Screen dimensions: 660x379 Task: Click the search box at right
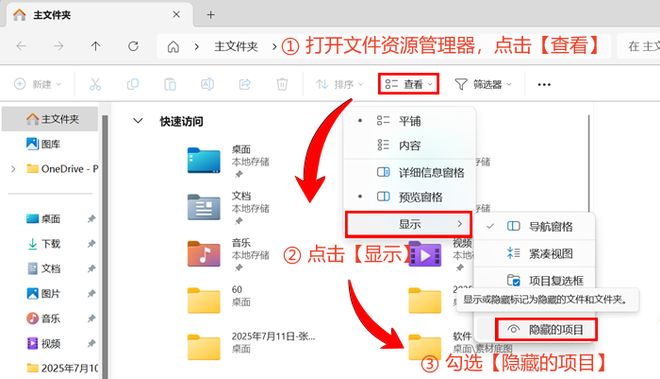[639, 46]
